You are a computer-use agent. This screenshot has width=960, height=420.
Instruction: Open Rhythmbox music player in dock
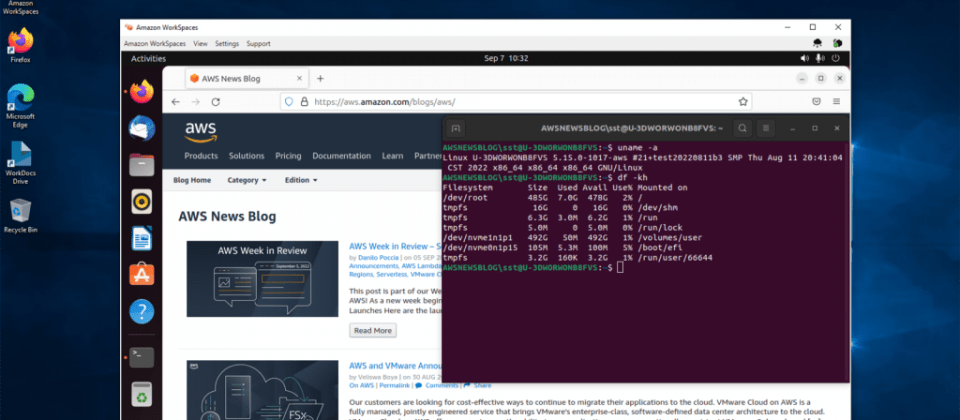tap(141, 201)
